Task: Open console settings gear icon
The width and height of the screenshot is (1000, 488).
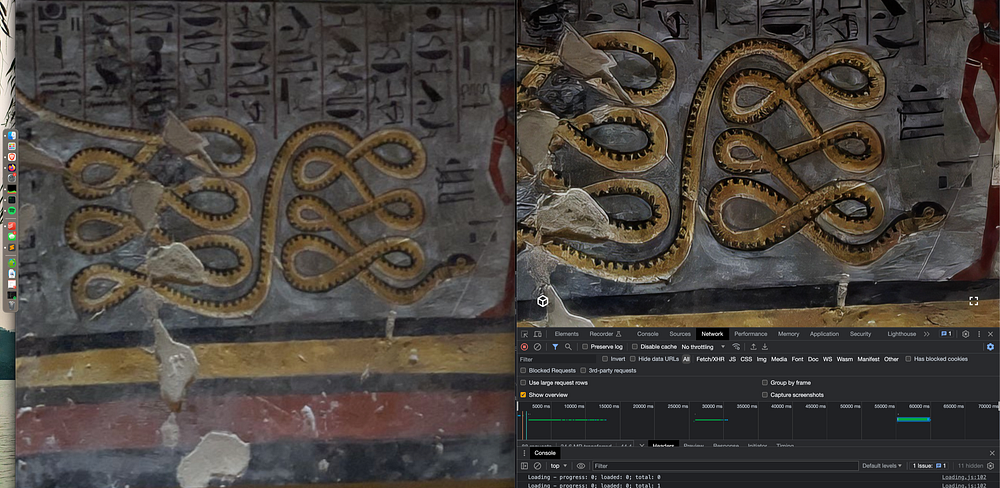Action: click(990, 466)
